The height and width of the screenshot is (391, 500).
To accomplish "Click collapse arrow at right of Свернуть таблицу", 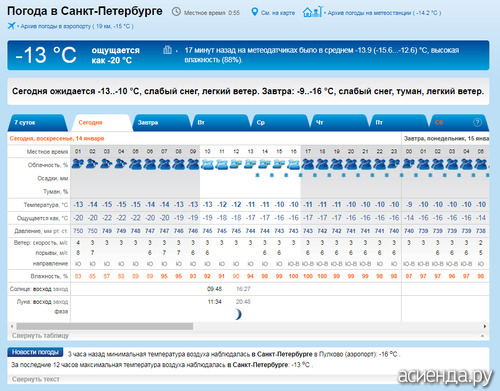I will pyautogui.click(x=482, y=336).
